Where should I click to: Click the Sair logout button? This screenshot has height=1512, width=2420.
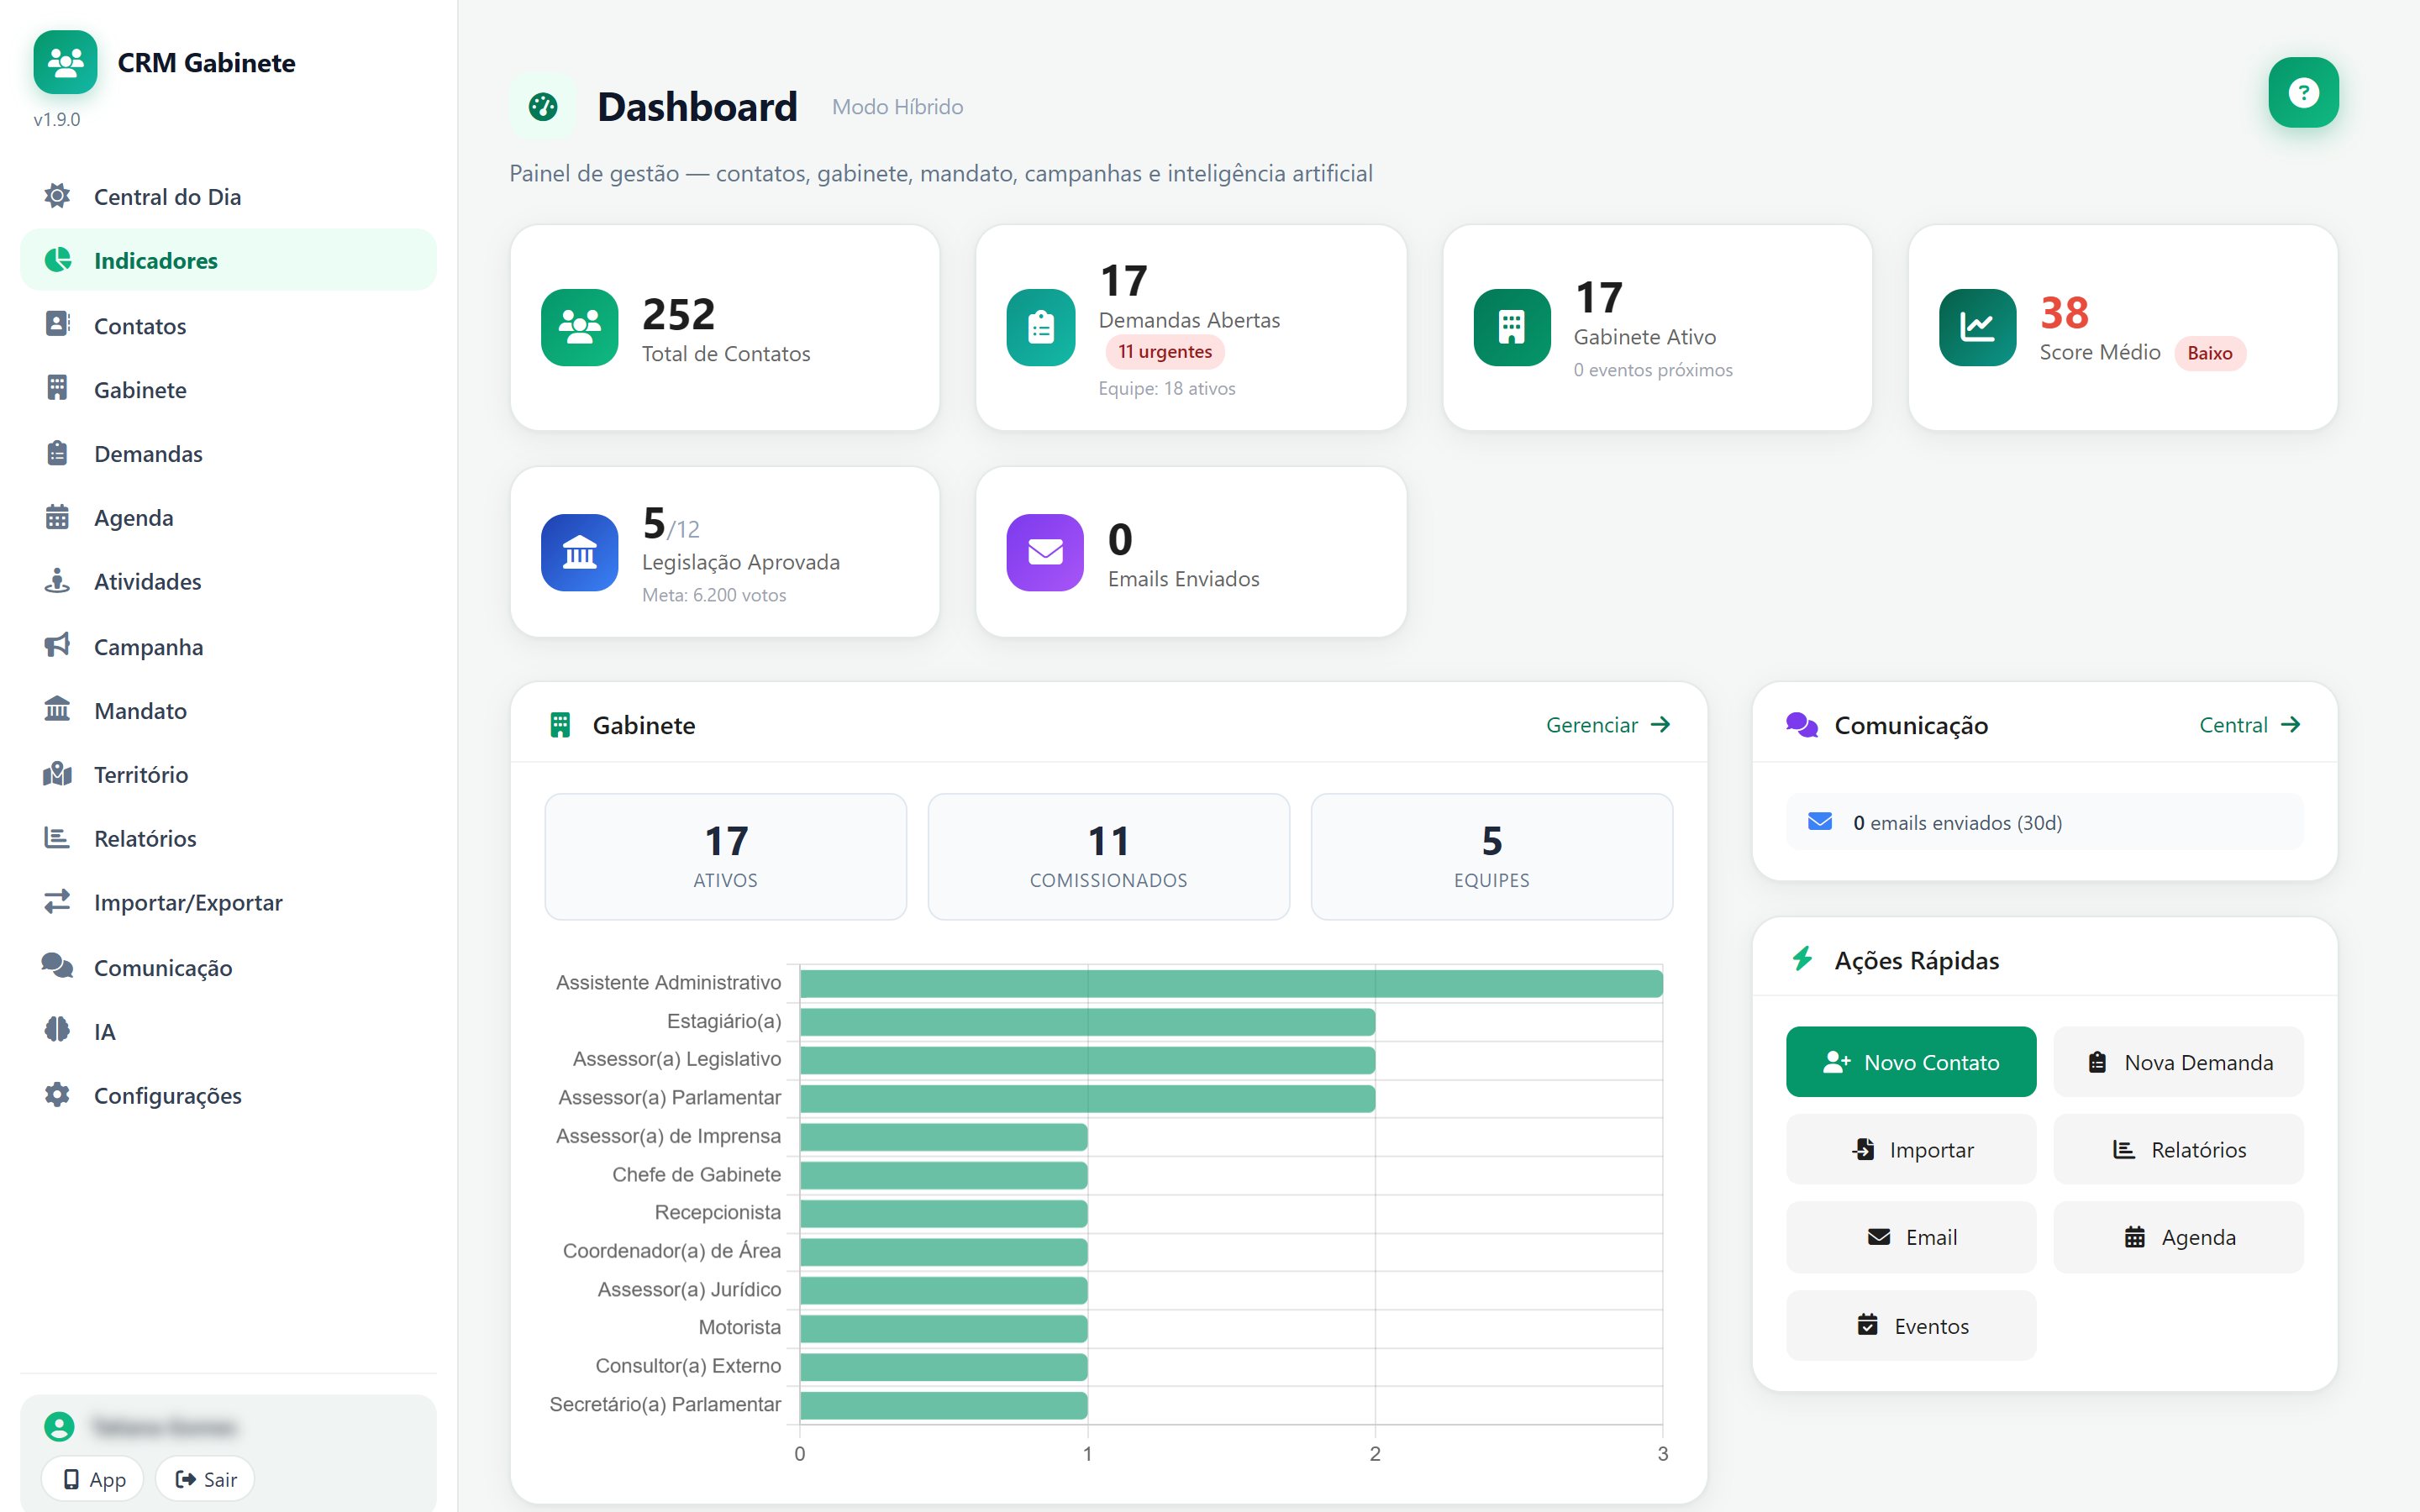[205, 1479]
